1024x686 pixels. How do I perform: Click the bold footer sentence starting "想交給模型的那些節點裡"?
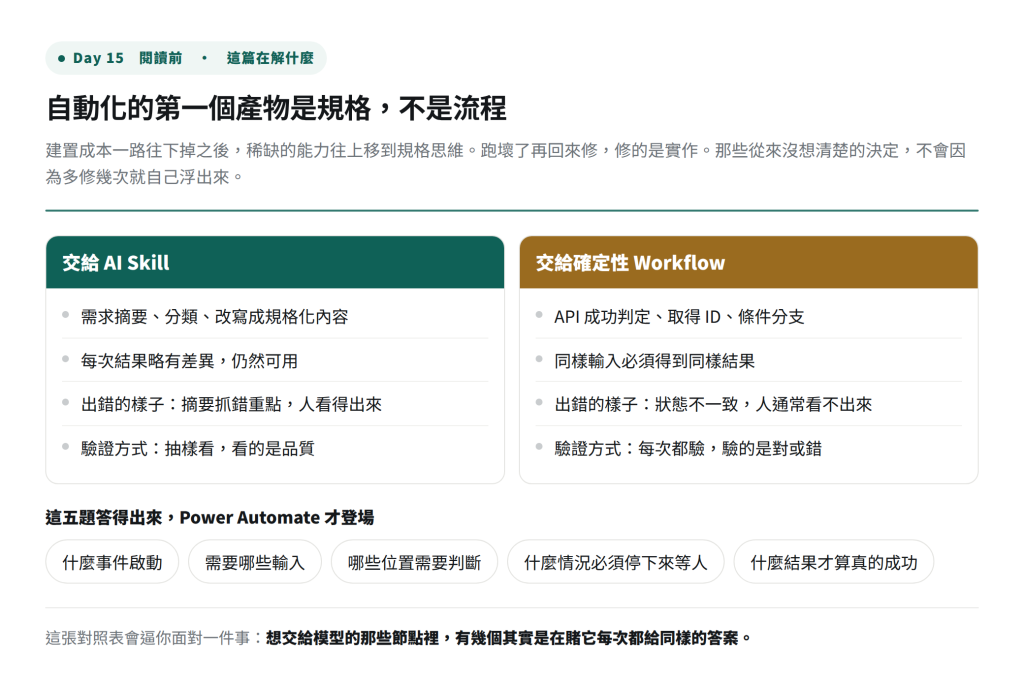point(509,638)
